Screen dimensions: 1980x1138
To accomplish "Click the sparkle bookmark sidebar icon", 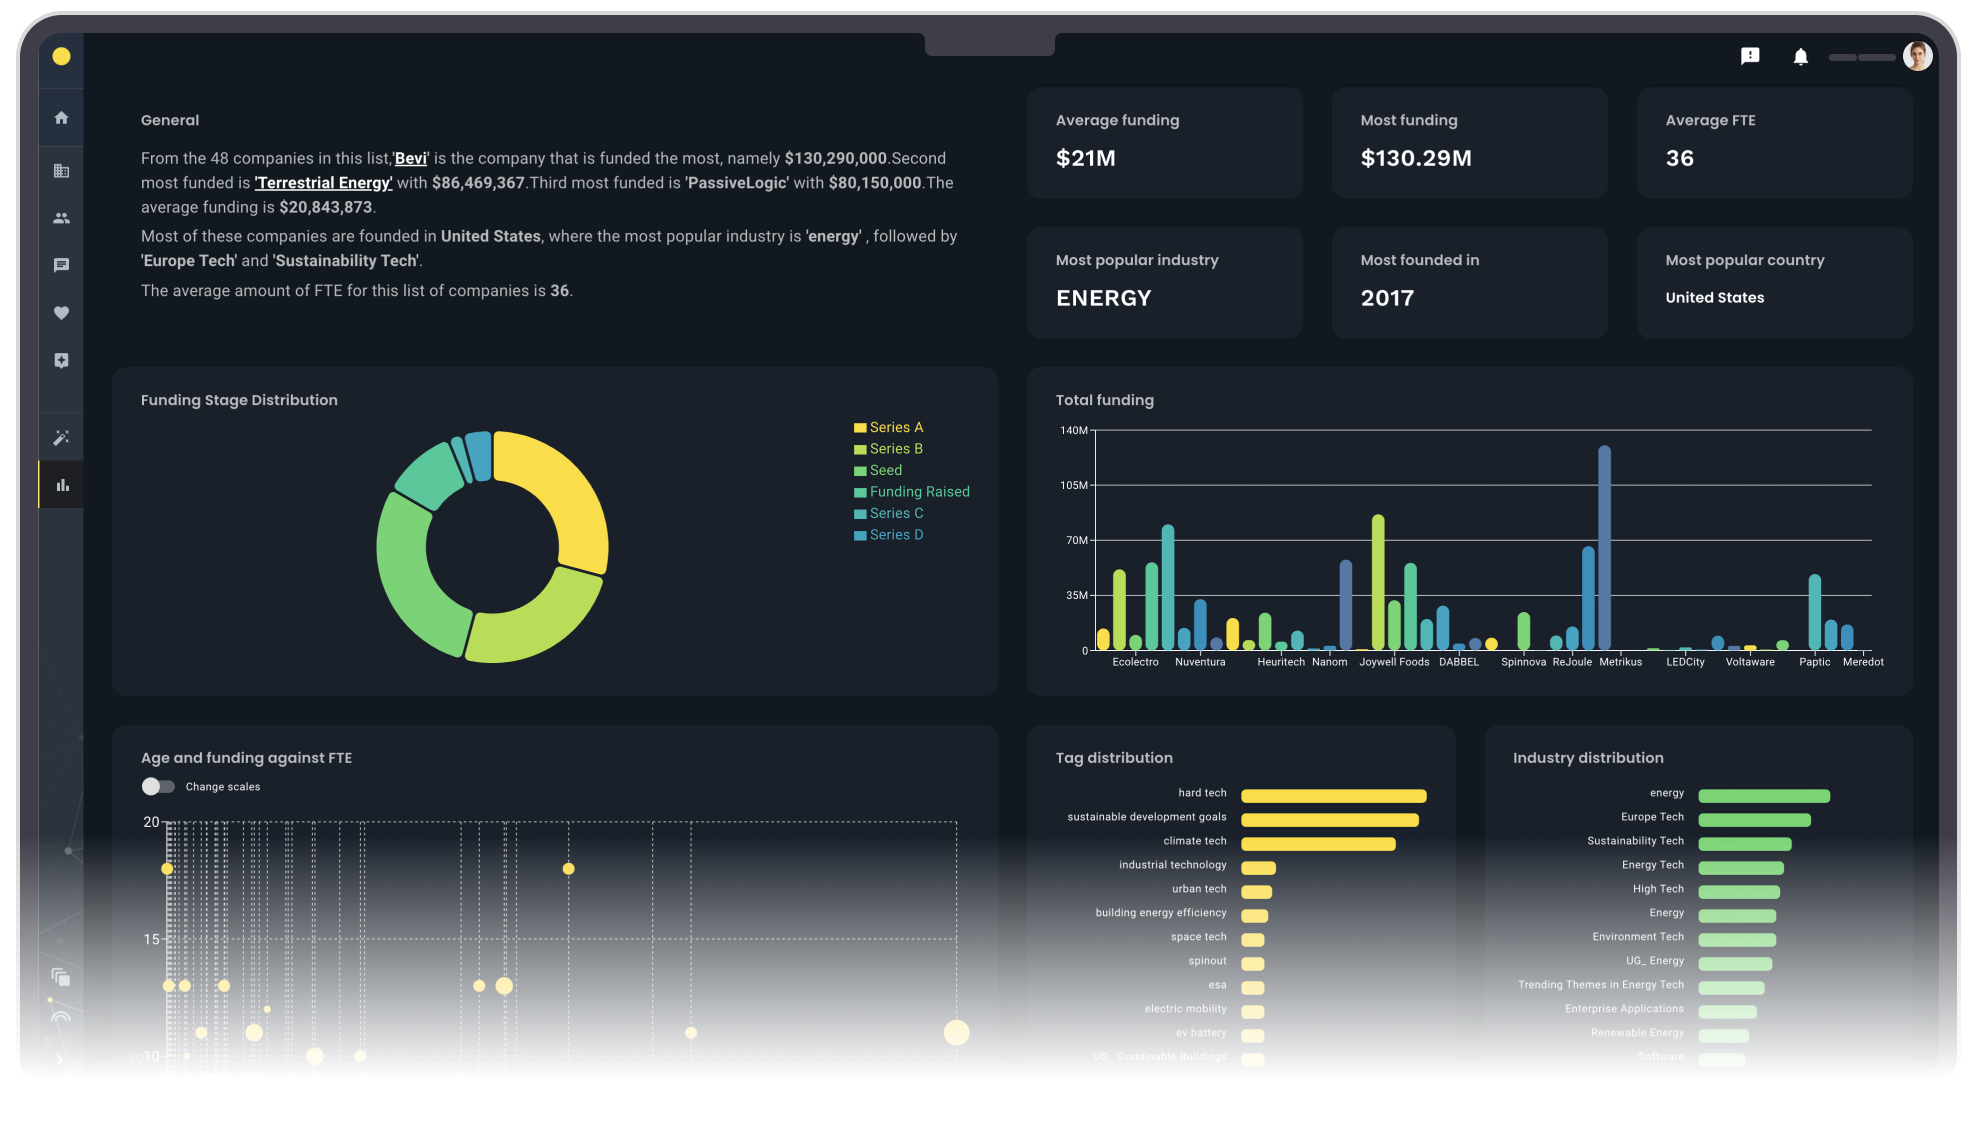I will point(61,360).
